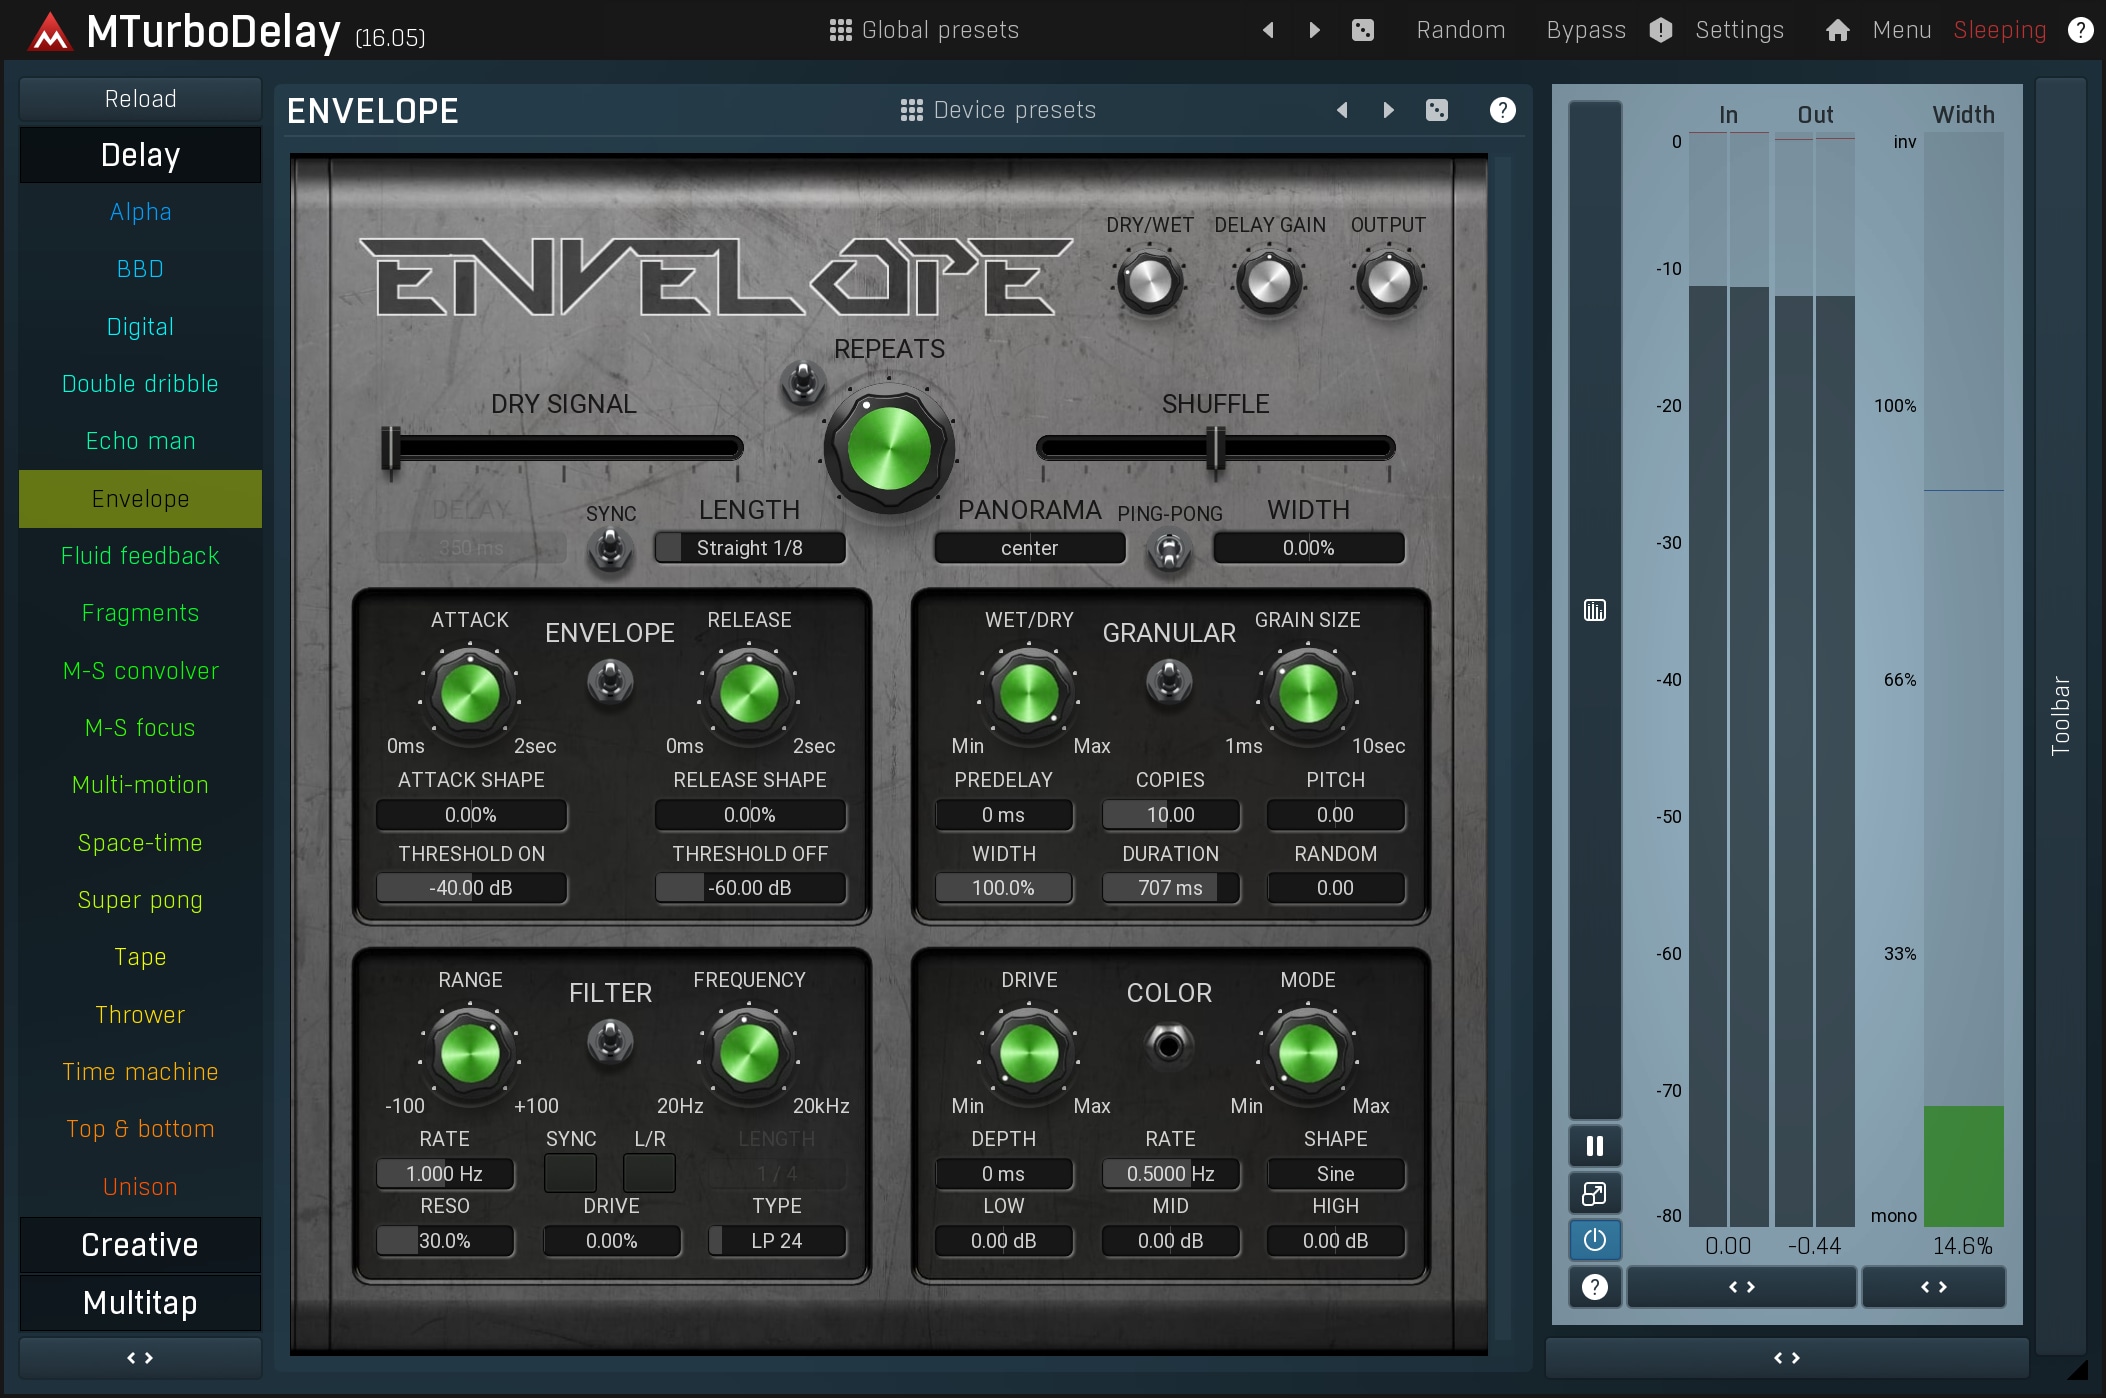Choose the Tape device
This screenshot has width=2106, height=1398.
140,957
